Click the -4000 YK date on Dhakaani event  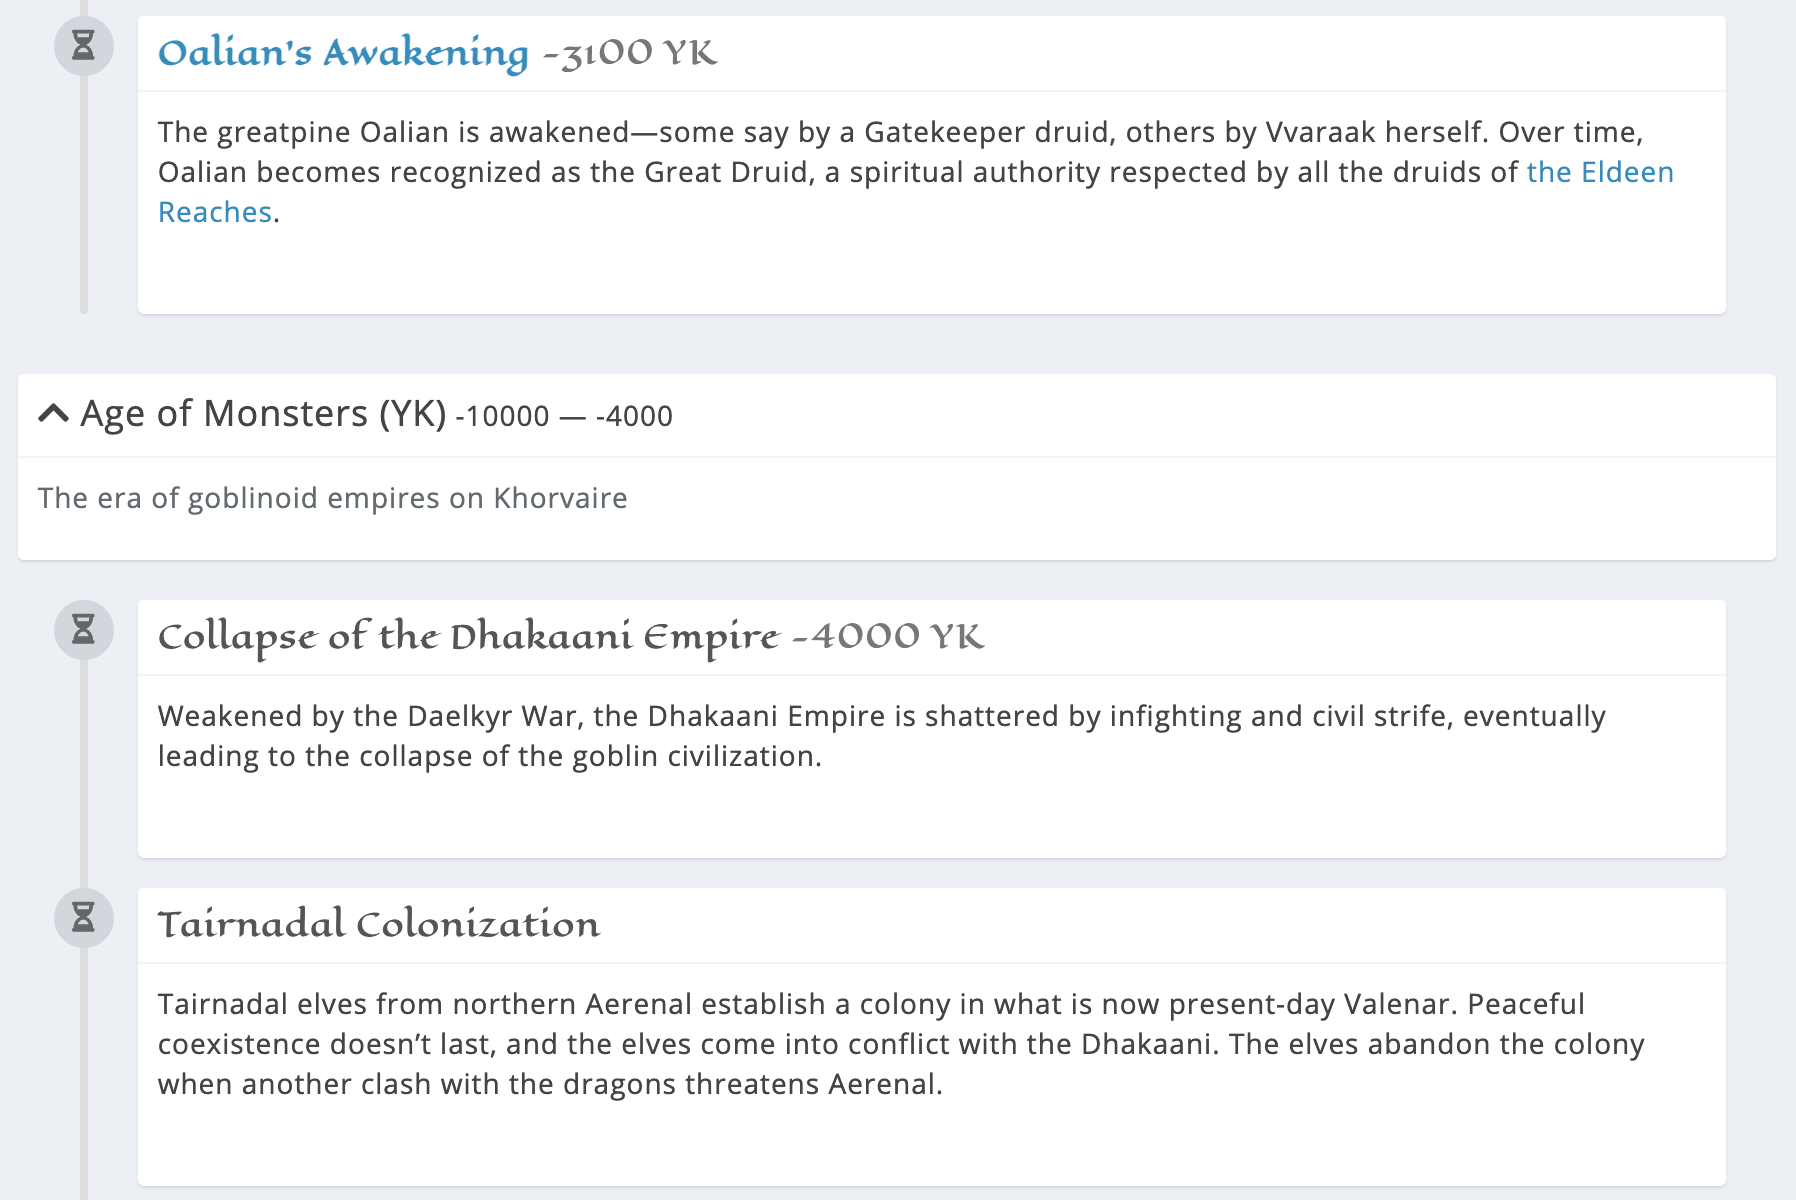point(888,637)
